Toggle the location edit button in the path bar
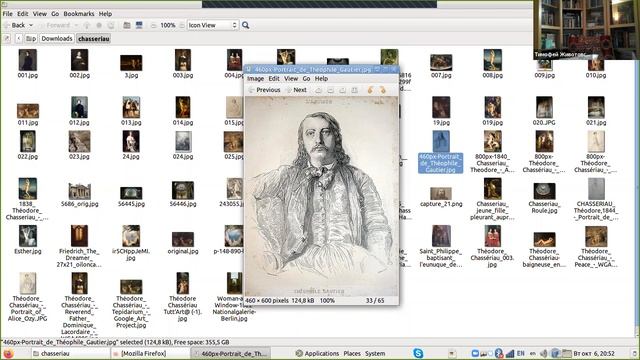 [x=7, y=39]
